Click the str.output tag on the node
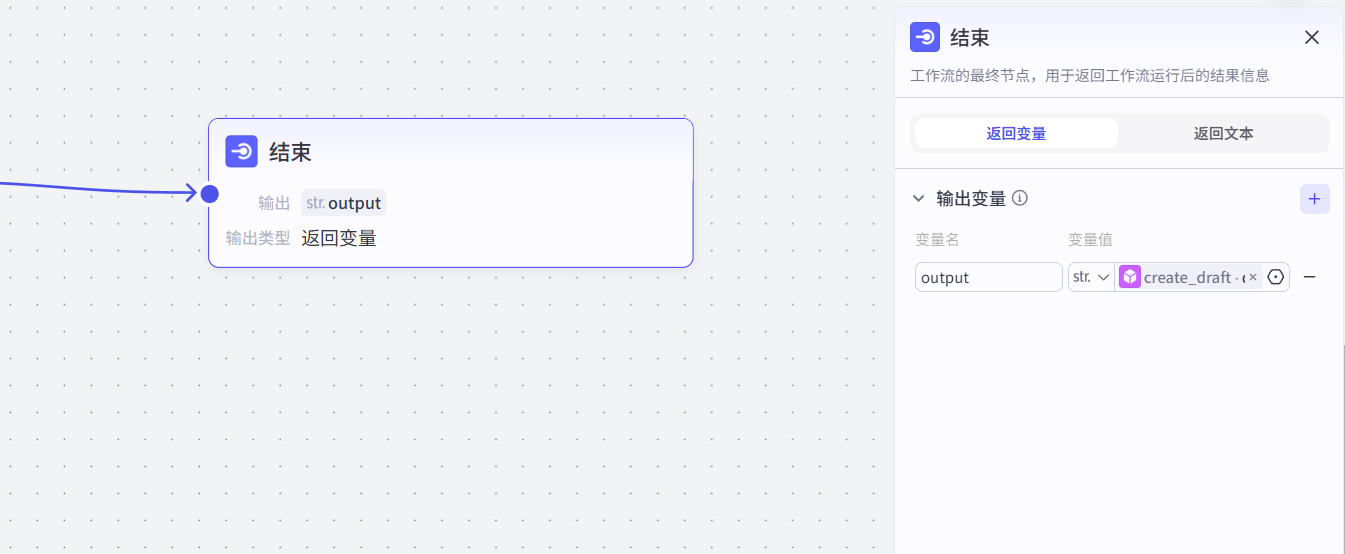The height and width of the screenshot is (554, 1345). (x=343, y=203)
